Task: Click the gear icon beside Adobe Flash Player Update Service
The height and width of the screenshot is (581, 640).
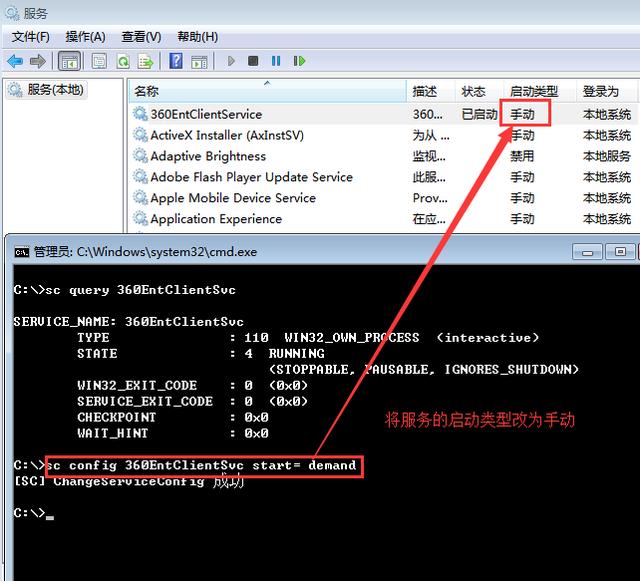Action: coord(140,177)
